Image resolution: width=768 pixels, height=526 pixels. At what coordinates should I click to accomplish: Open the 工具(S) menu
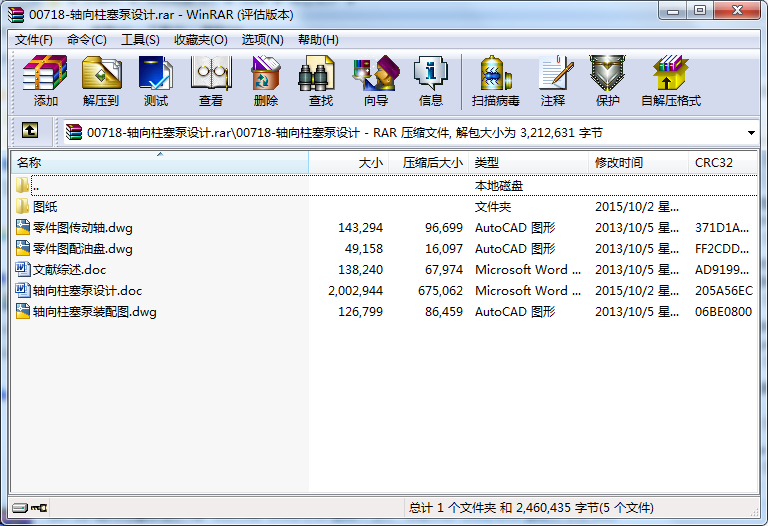pyautogui.click(x=140, y=40)
